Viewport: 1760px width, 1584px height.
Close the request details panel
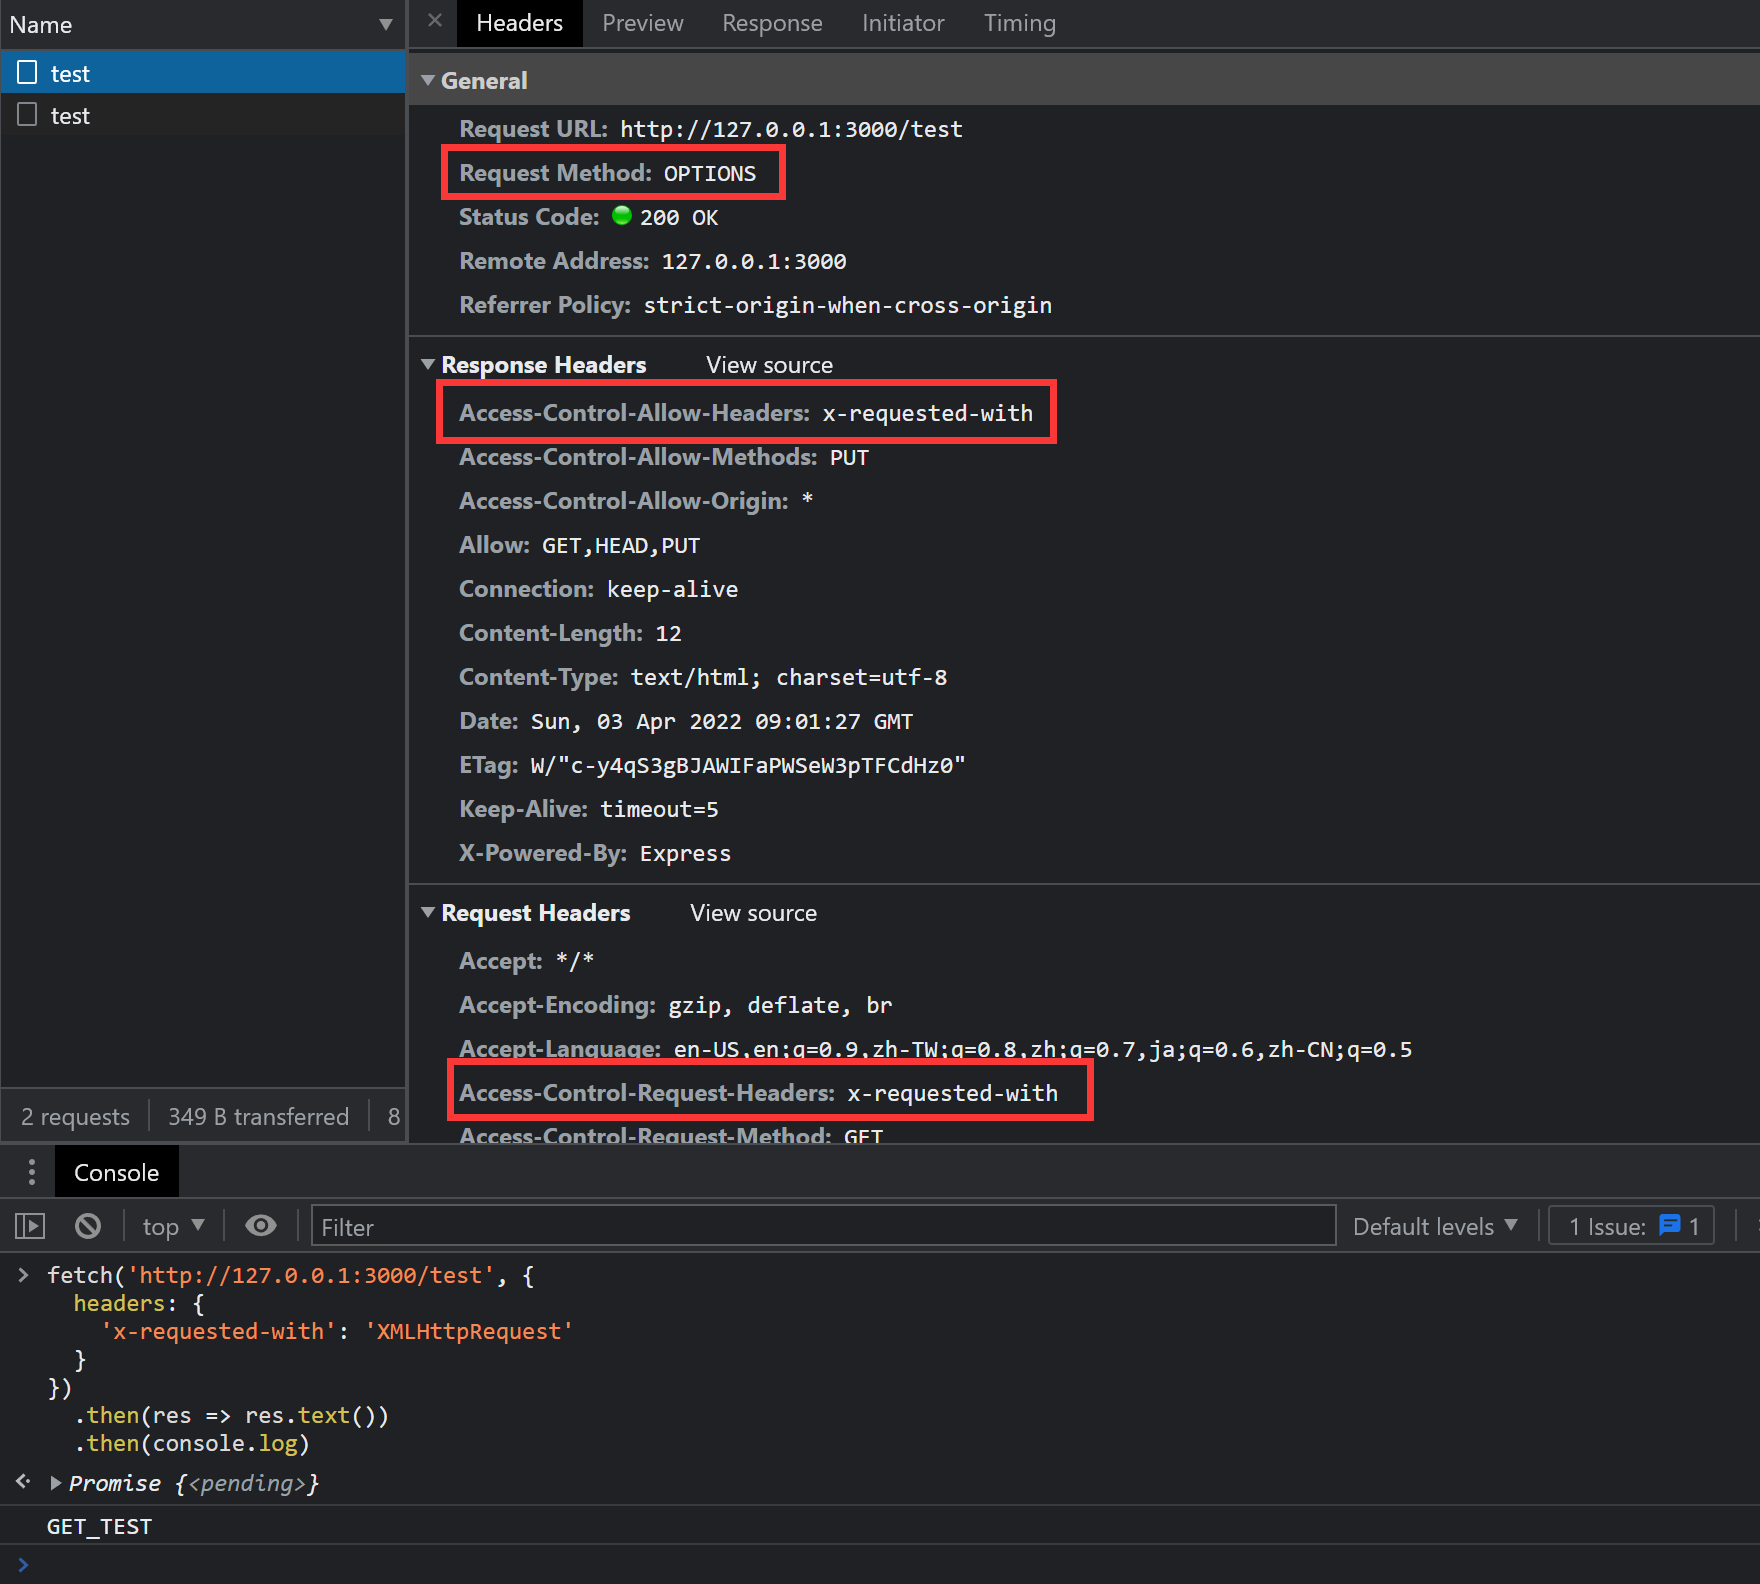(x=435, y=21)
